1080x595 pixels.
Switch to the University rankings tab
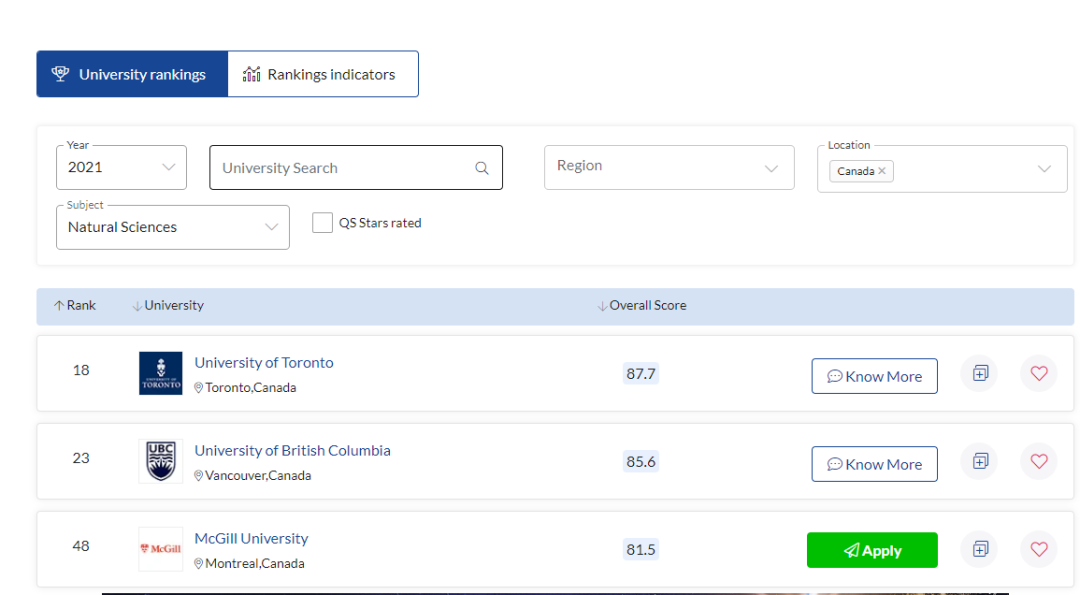132,74
